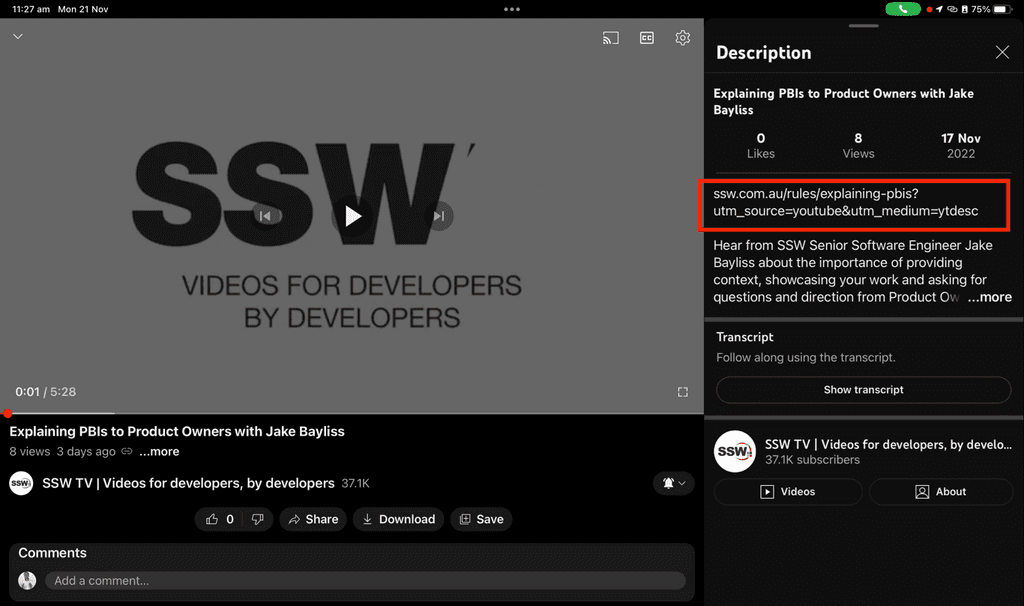Enter fullscreen mode icon
Screen dimensions: 1024x606
pyautogui.click(x=683, y=392)
